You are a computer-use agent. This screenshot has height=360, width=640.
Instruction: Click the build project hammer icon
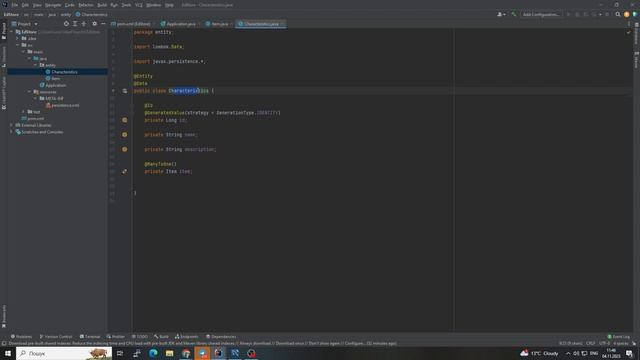514,14
